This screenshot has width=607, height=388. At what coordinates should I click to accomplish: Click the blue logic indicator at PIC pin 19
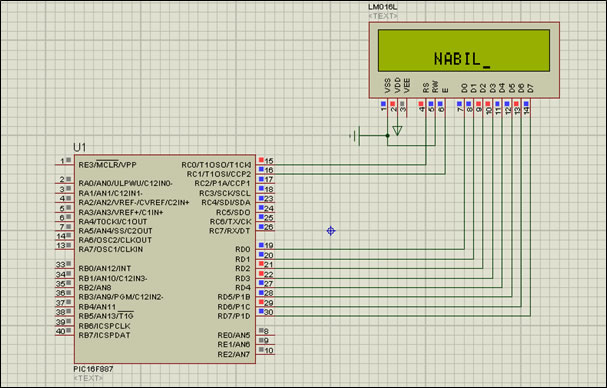(x=261, y=245)
